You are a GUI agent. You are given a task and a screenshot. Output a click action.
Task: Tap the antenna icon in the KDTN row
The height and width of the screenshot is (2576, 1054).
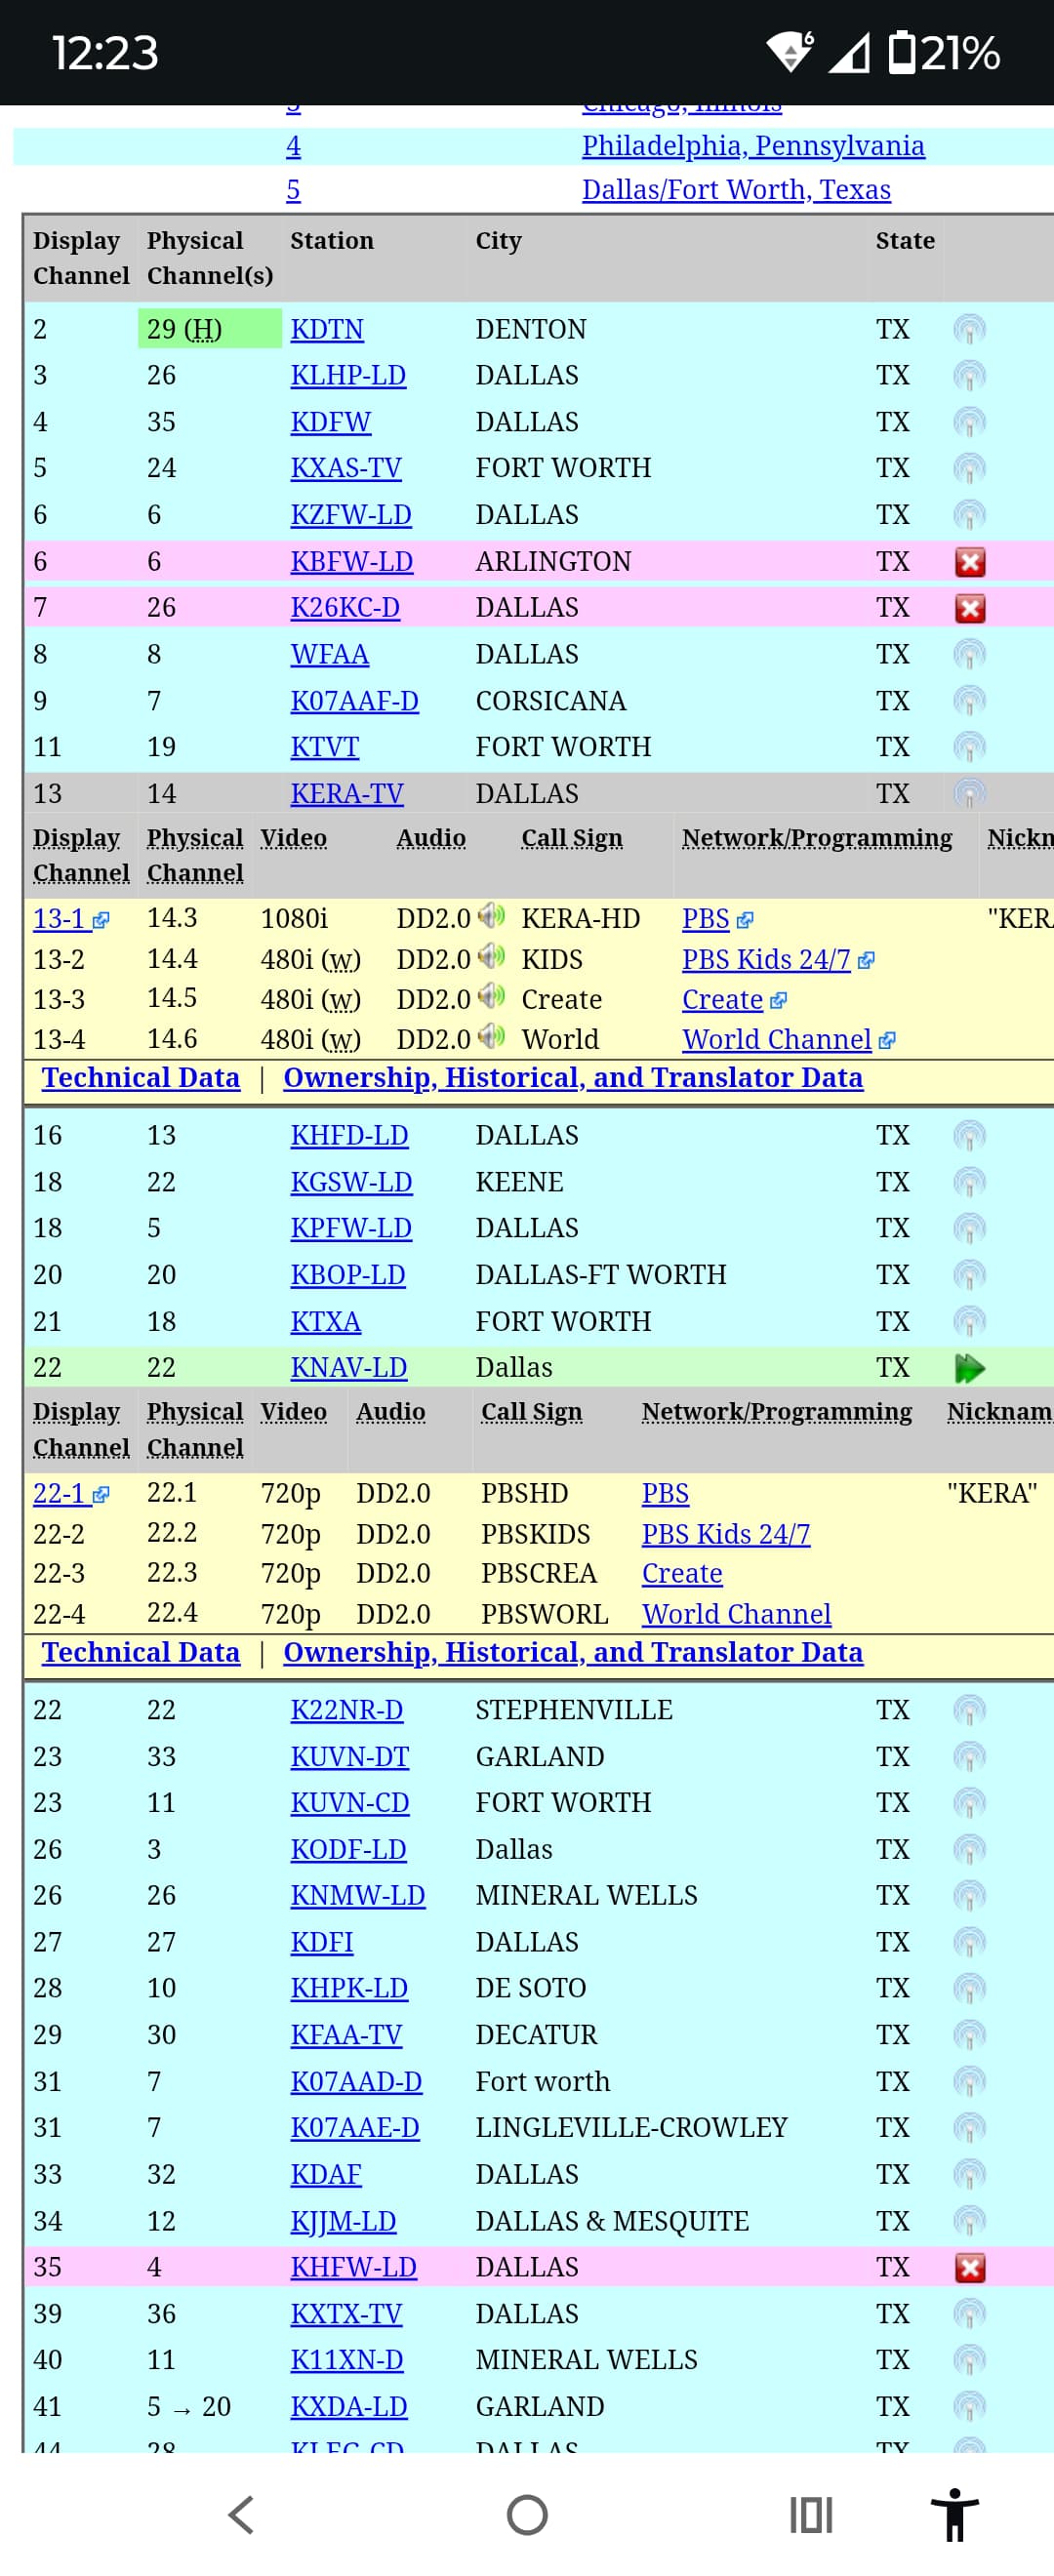[968, 329]
